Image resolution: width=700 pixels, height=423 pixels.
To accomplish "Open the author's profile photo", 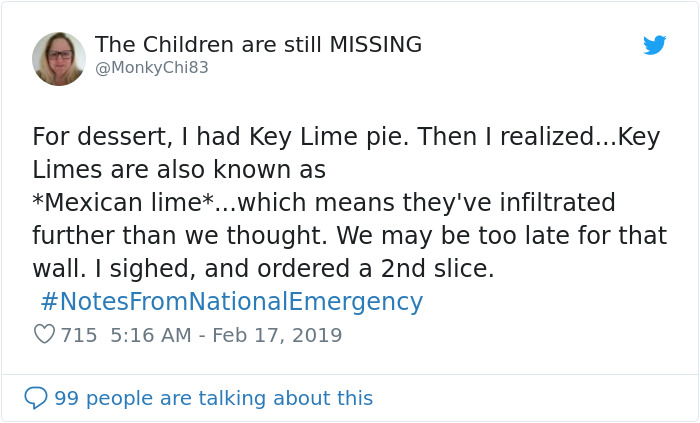I will click(x=59, y=58).
